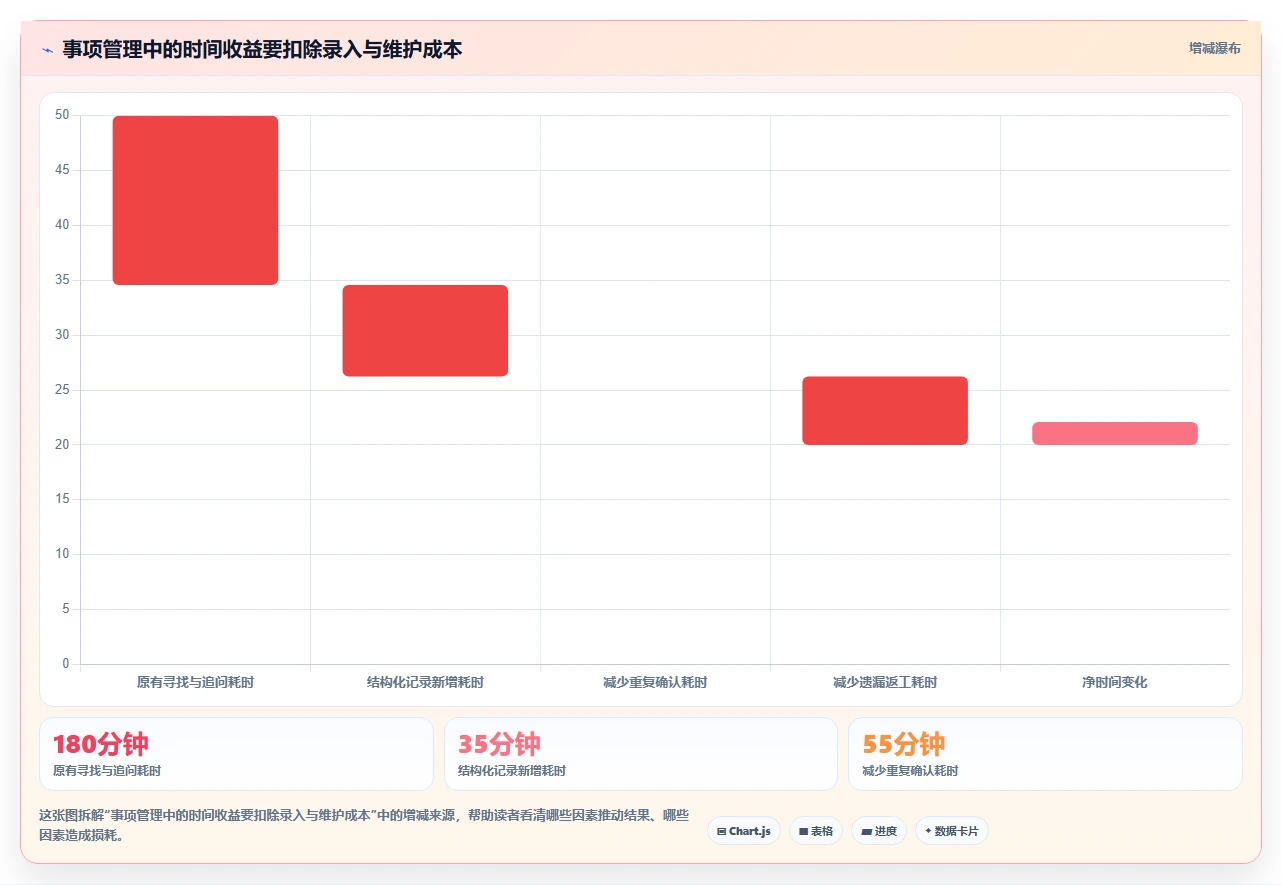The height and width of the screenshot is (885, 1282).
Task: Click x-axis label 结构化记录新增耗时
Action: [x=425, y=683]
